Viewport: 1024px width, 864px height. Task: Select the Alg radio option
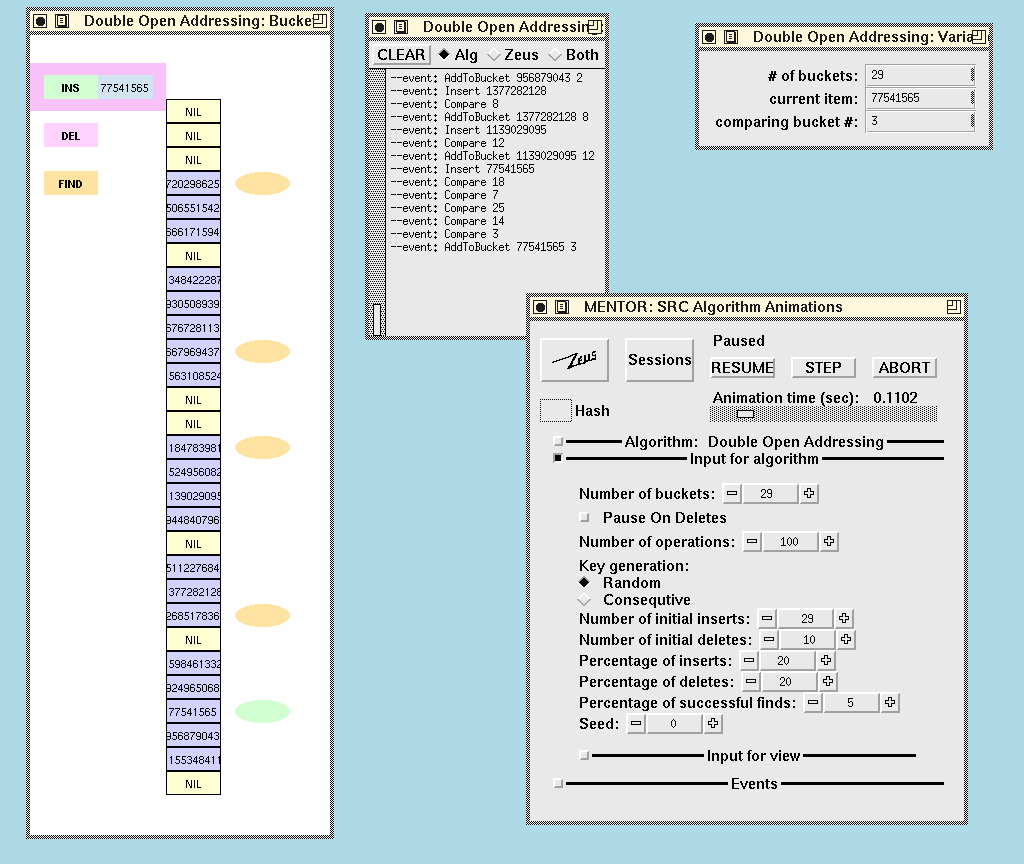coord(458,55)
